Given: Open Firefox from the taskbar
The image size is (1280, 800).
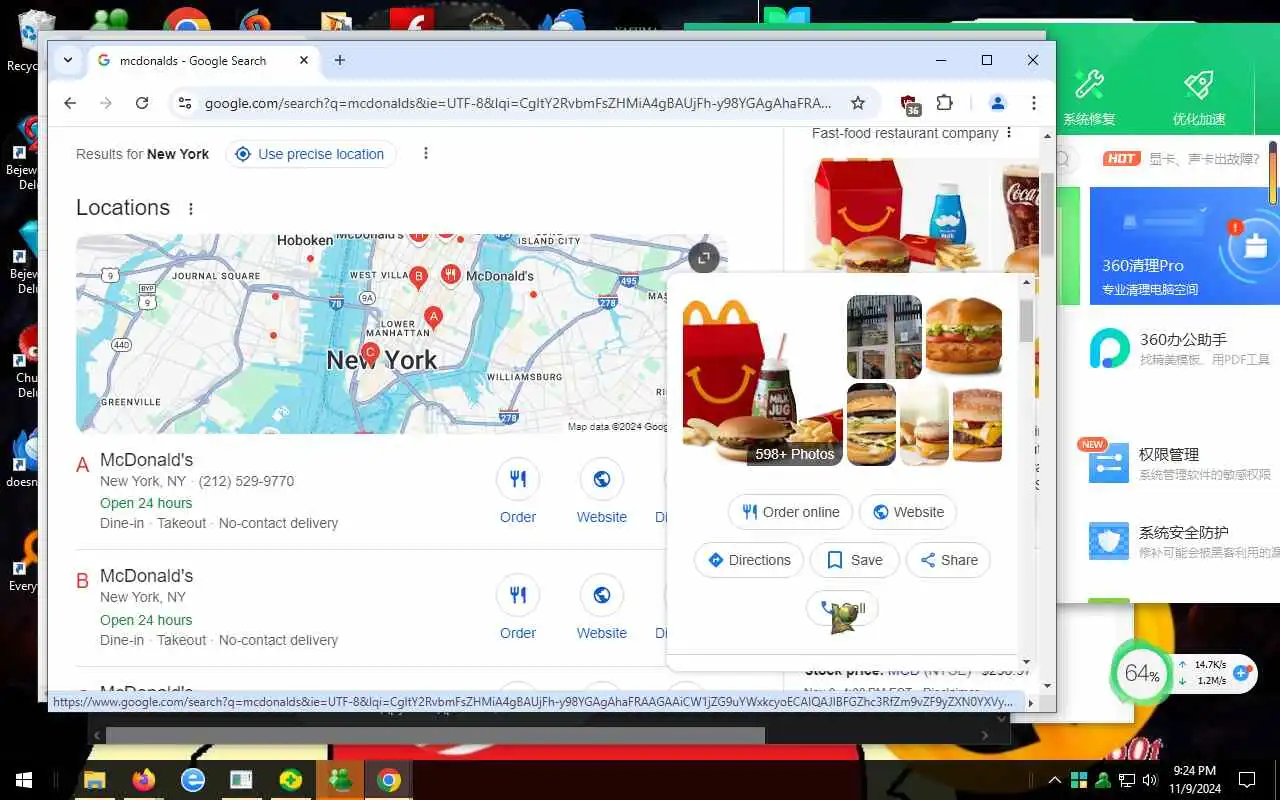Looking at the screenshot, I should (144, 780).
